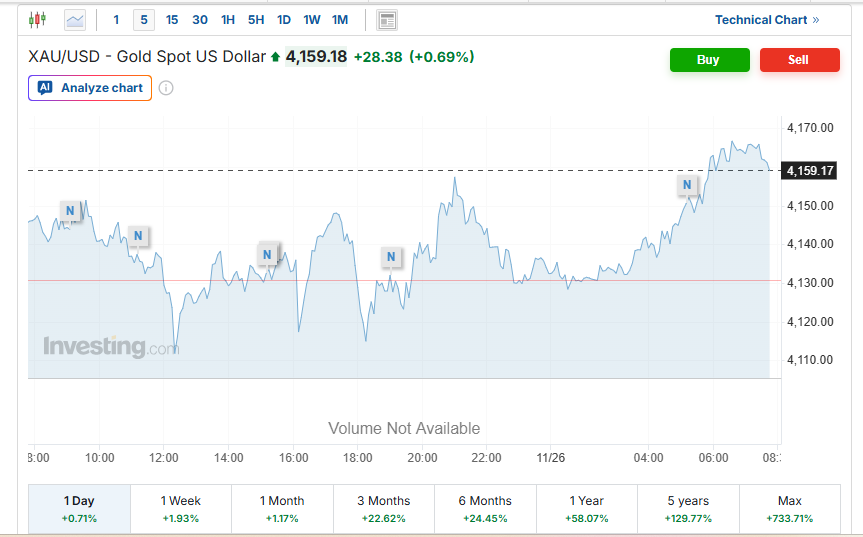Open the news marker just before 10:00
The width and height of the screenshot is (863, 537).
point(69,210)
